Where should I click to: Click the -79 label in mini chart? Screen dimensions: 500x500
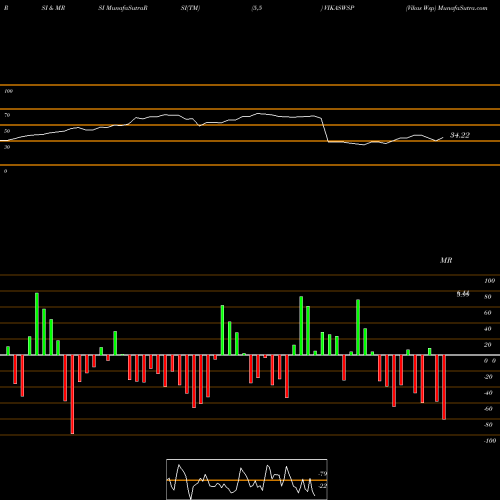pyautogui.click(x=322, y=474)
